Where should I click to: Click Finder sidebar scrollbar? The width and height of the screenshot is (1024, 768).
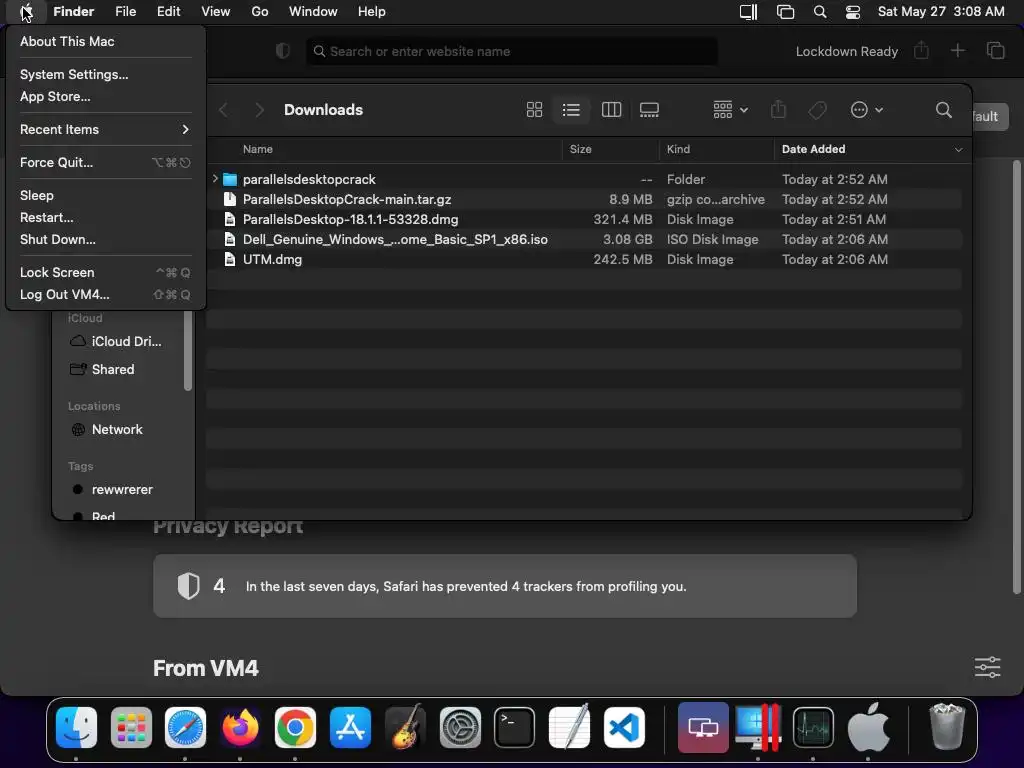188,351
